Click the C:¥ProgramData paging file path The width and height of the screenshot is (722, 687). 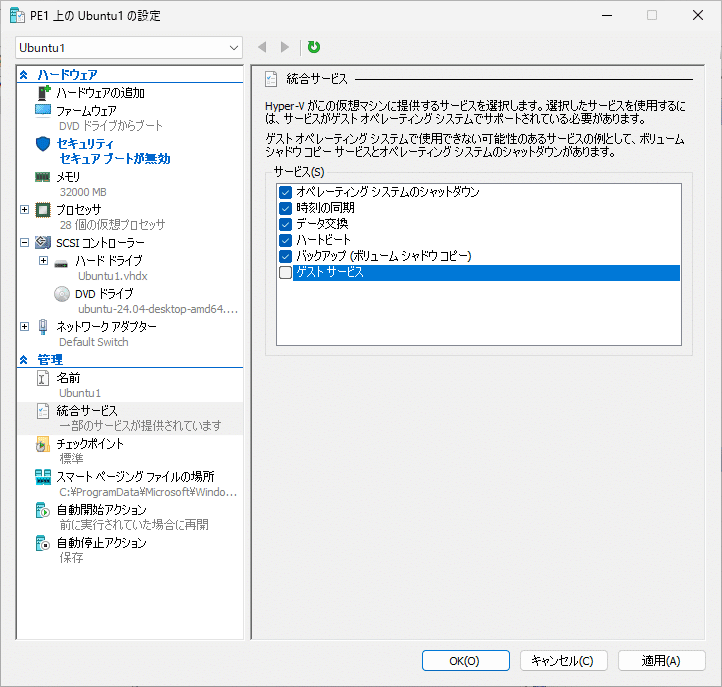(148, 492)
